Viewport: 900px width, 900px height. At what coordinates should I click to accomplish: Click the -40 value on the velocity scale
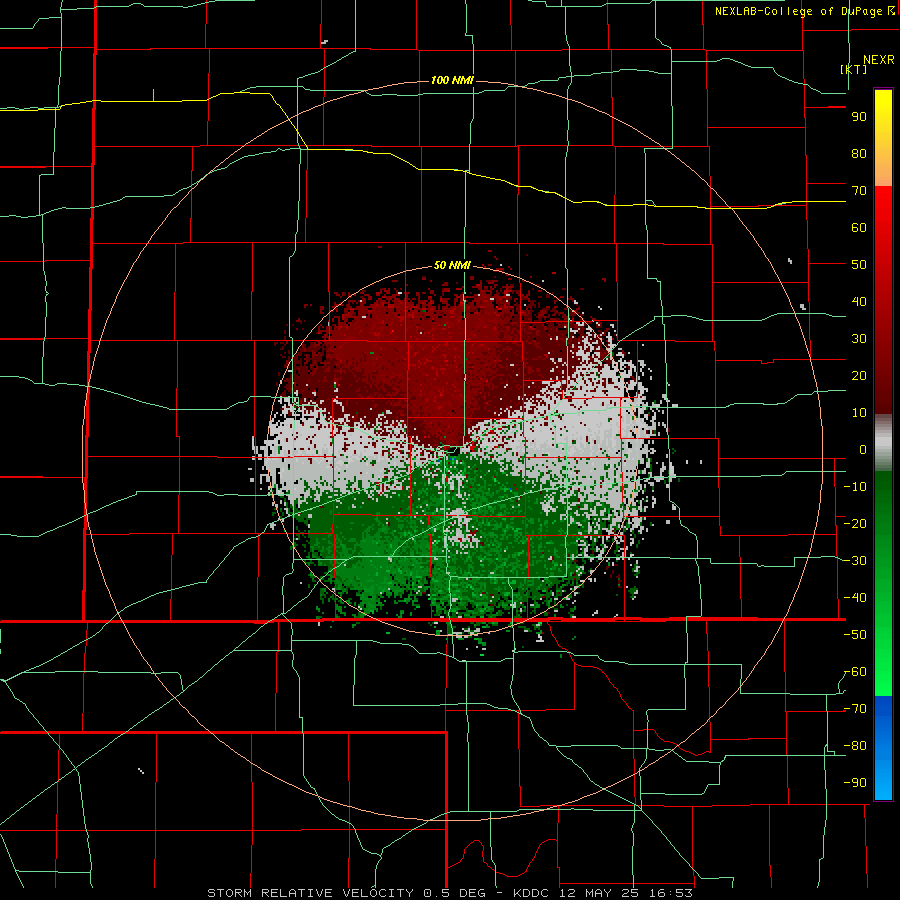click(x=855, y=598)
